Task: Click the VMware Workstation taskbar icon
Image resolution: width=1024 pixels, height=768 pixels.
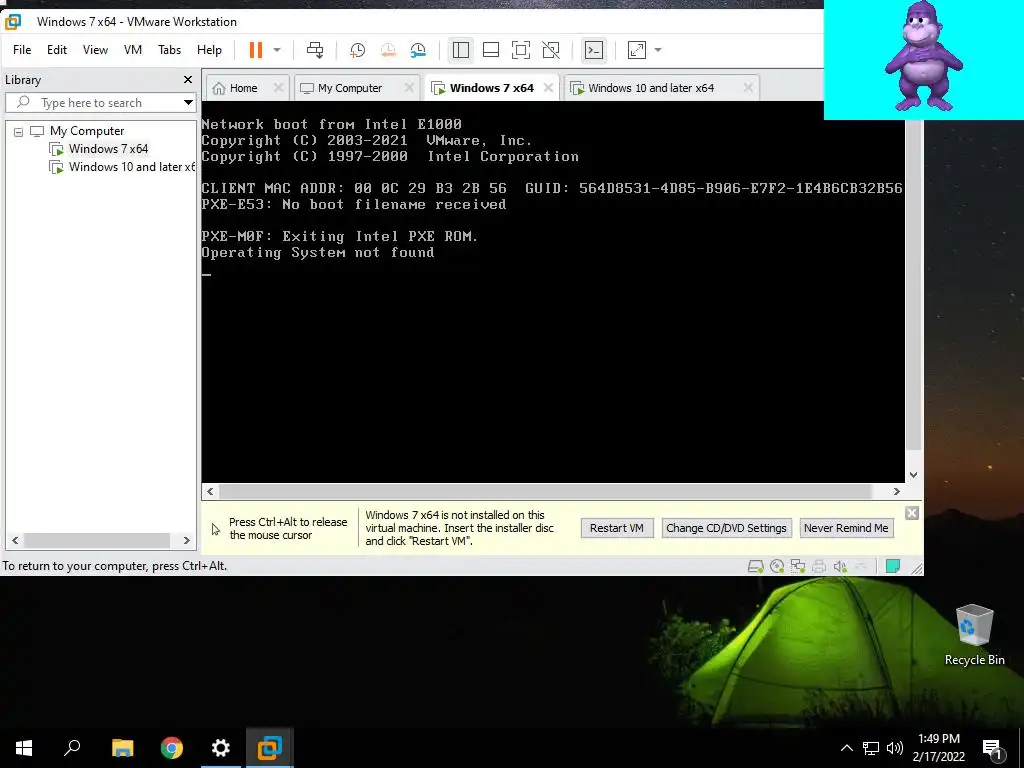Action: pos(270,748)
